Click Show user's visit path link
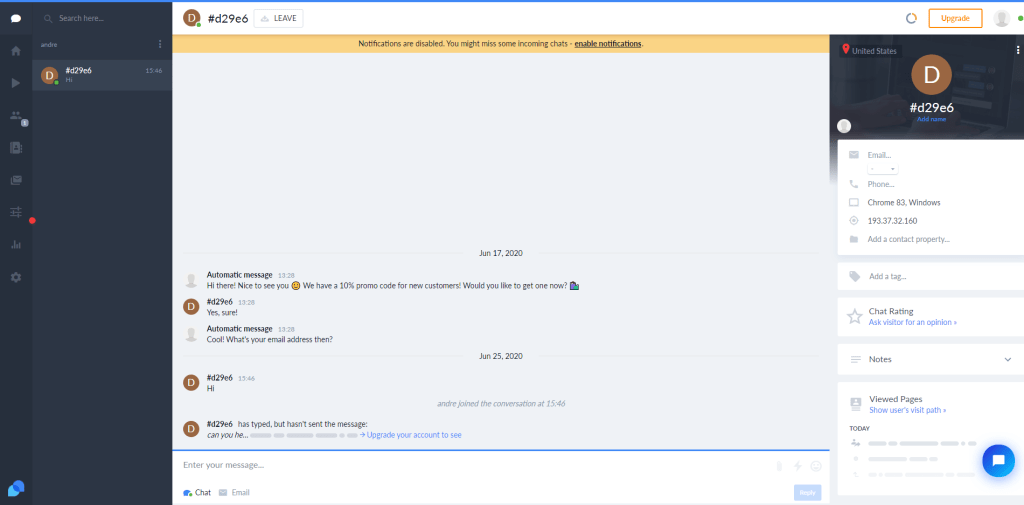The height and width of the screenshot is (505, 1024). pos(907,410)
